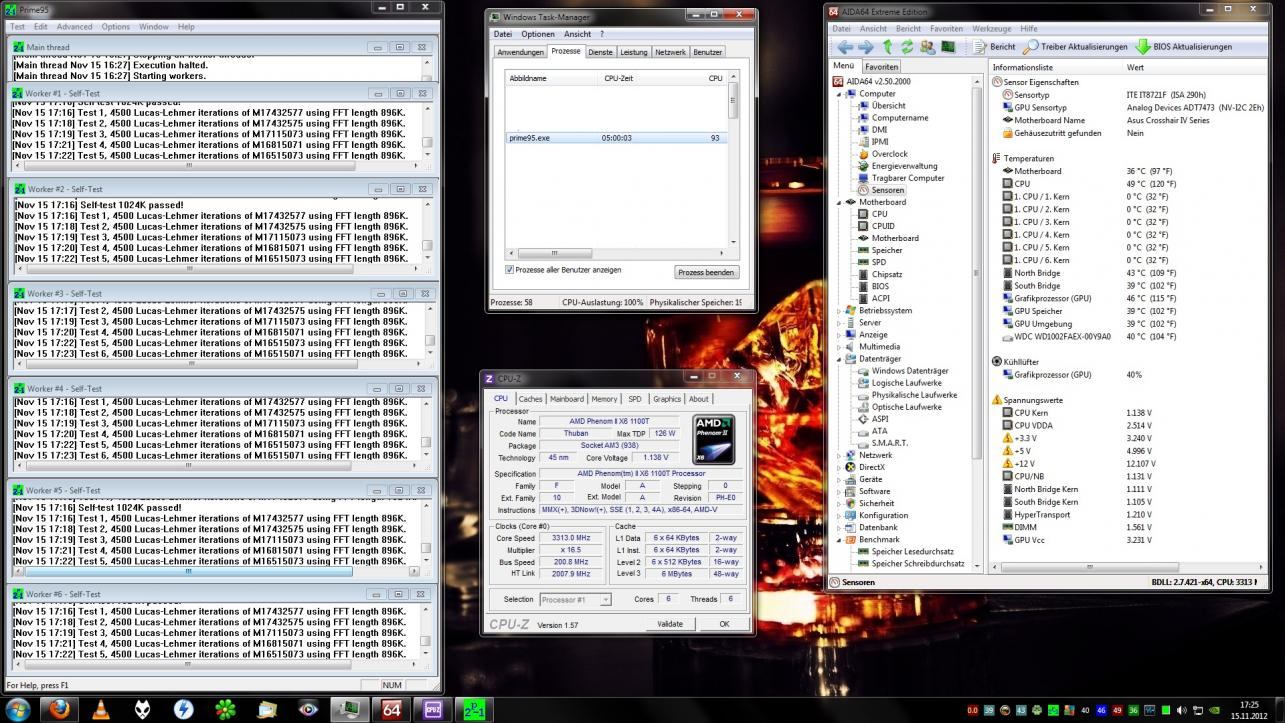Click AIDA64 users toolbar icon
The height and width of the screenshot is (723, 1285).
click(927, 47)
